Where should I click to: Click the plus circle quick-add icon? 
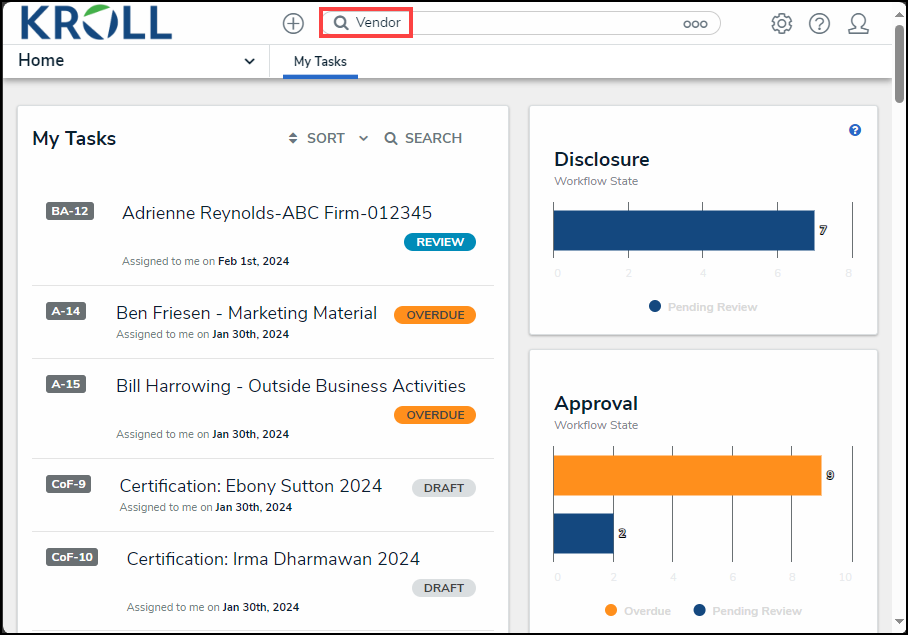pyautogui.click(x=293, y=24)
